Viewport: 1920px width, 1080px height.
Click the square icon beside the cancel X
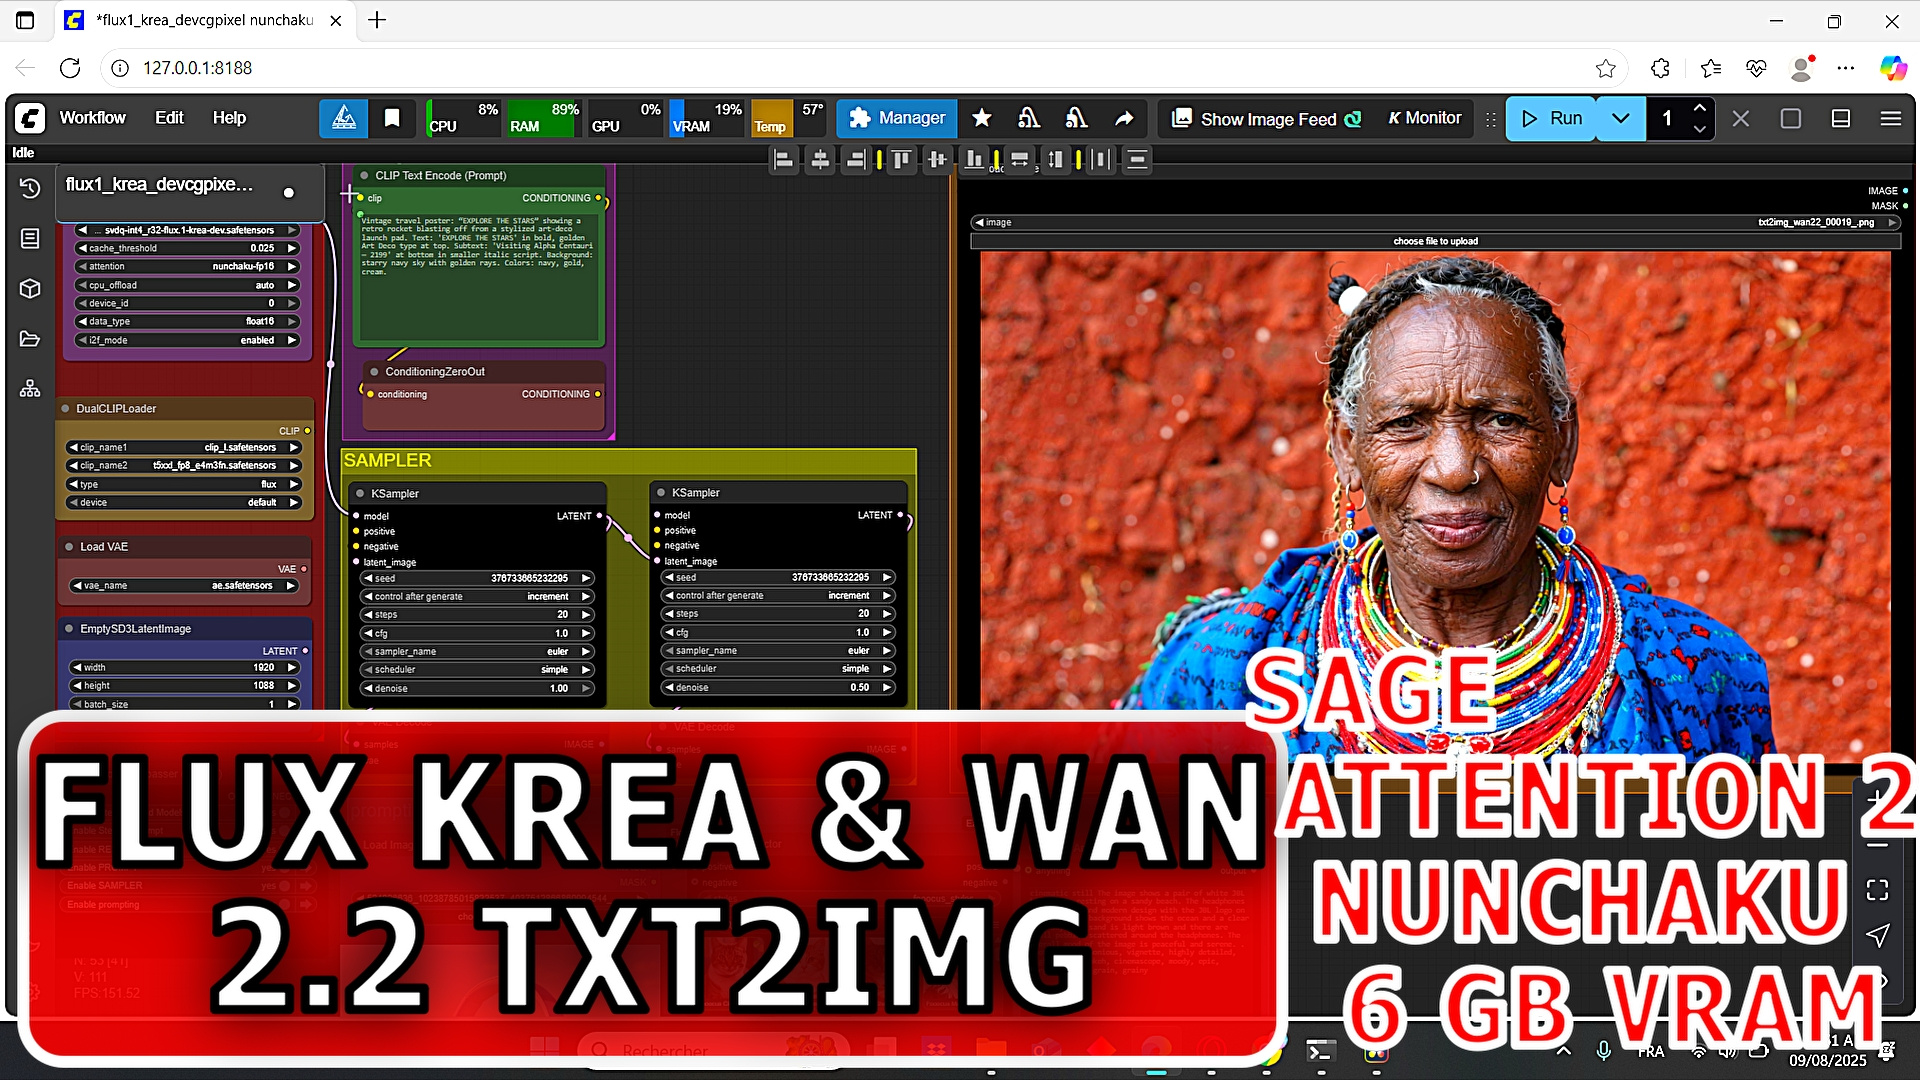[1791, 118]
